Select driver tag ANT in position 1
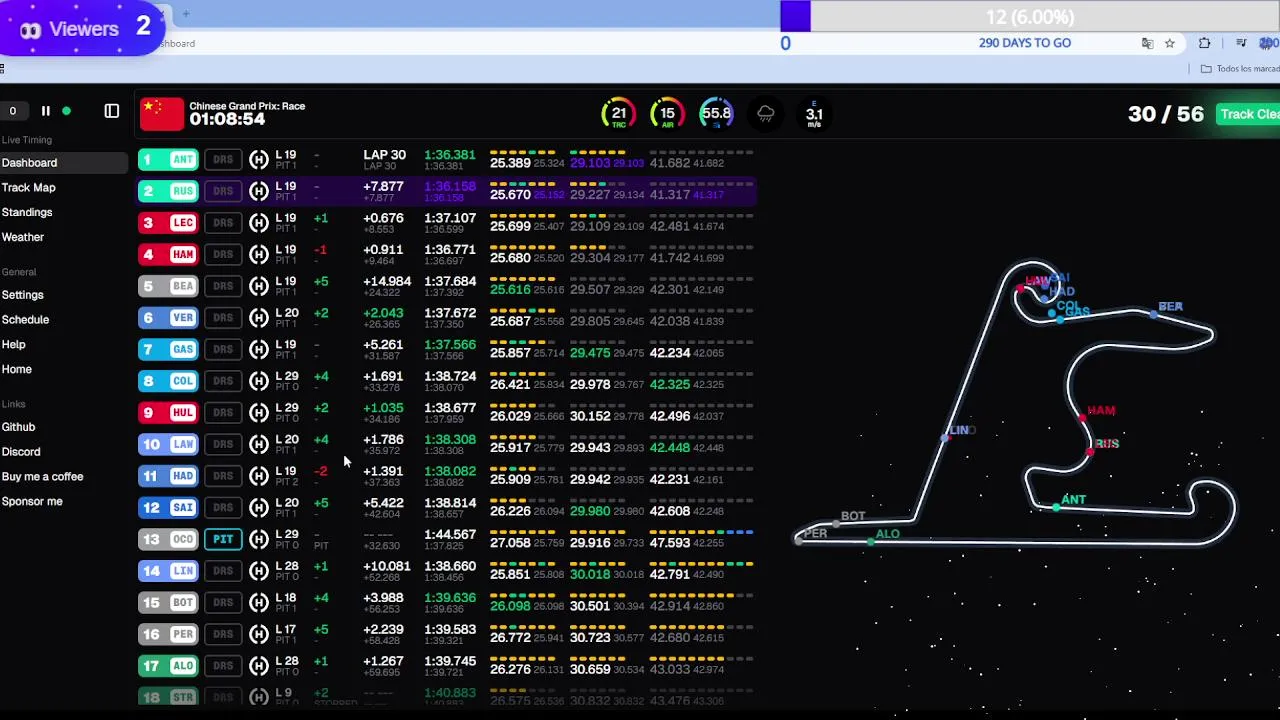Viewport: 1280px width, 720px height. click(168, 160)
